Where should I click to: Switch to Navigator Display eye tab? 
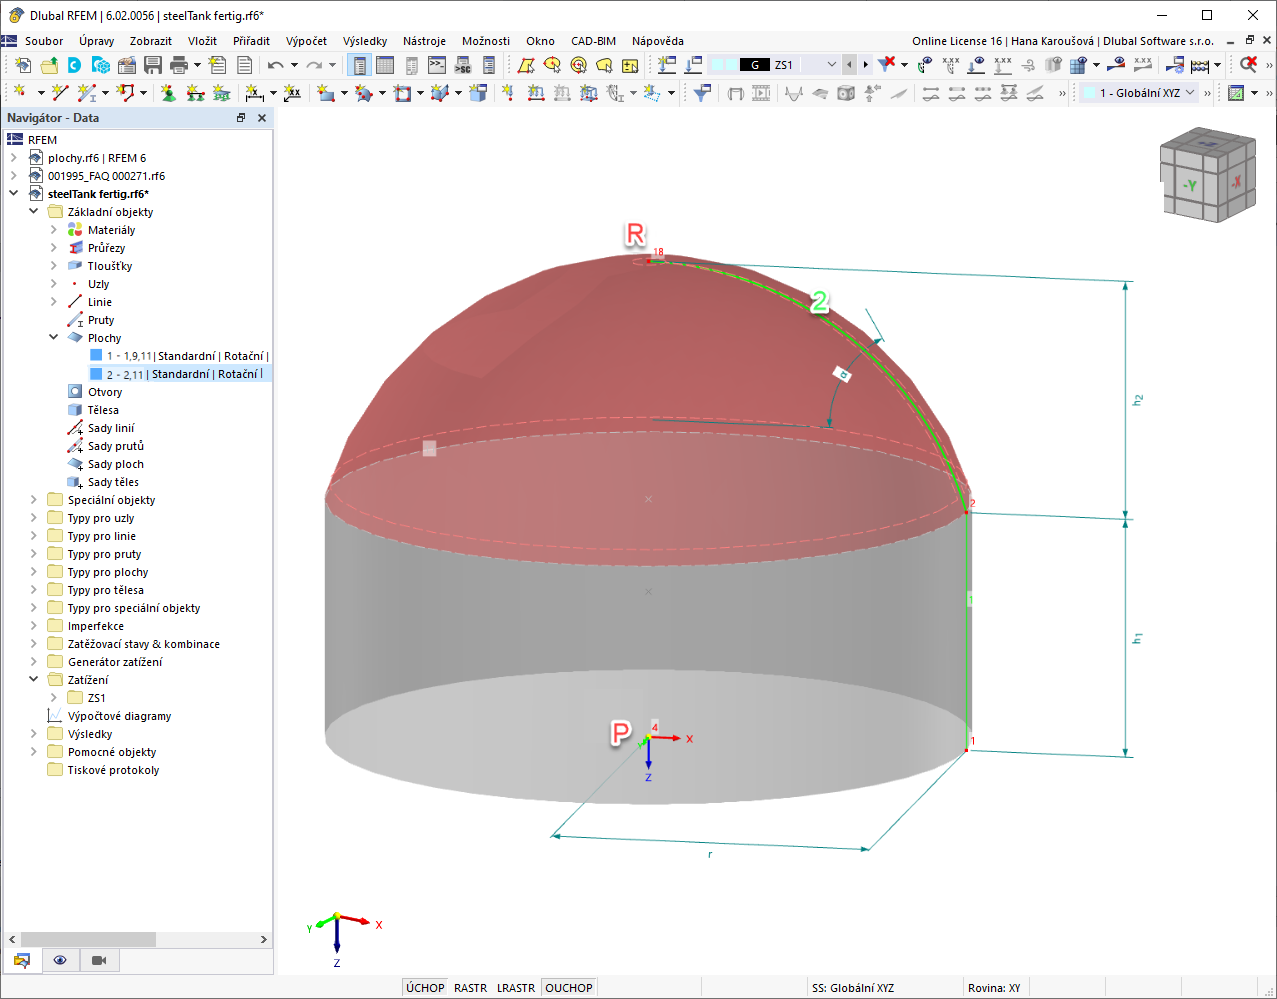[x=60, y=960]
